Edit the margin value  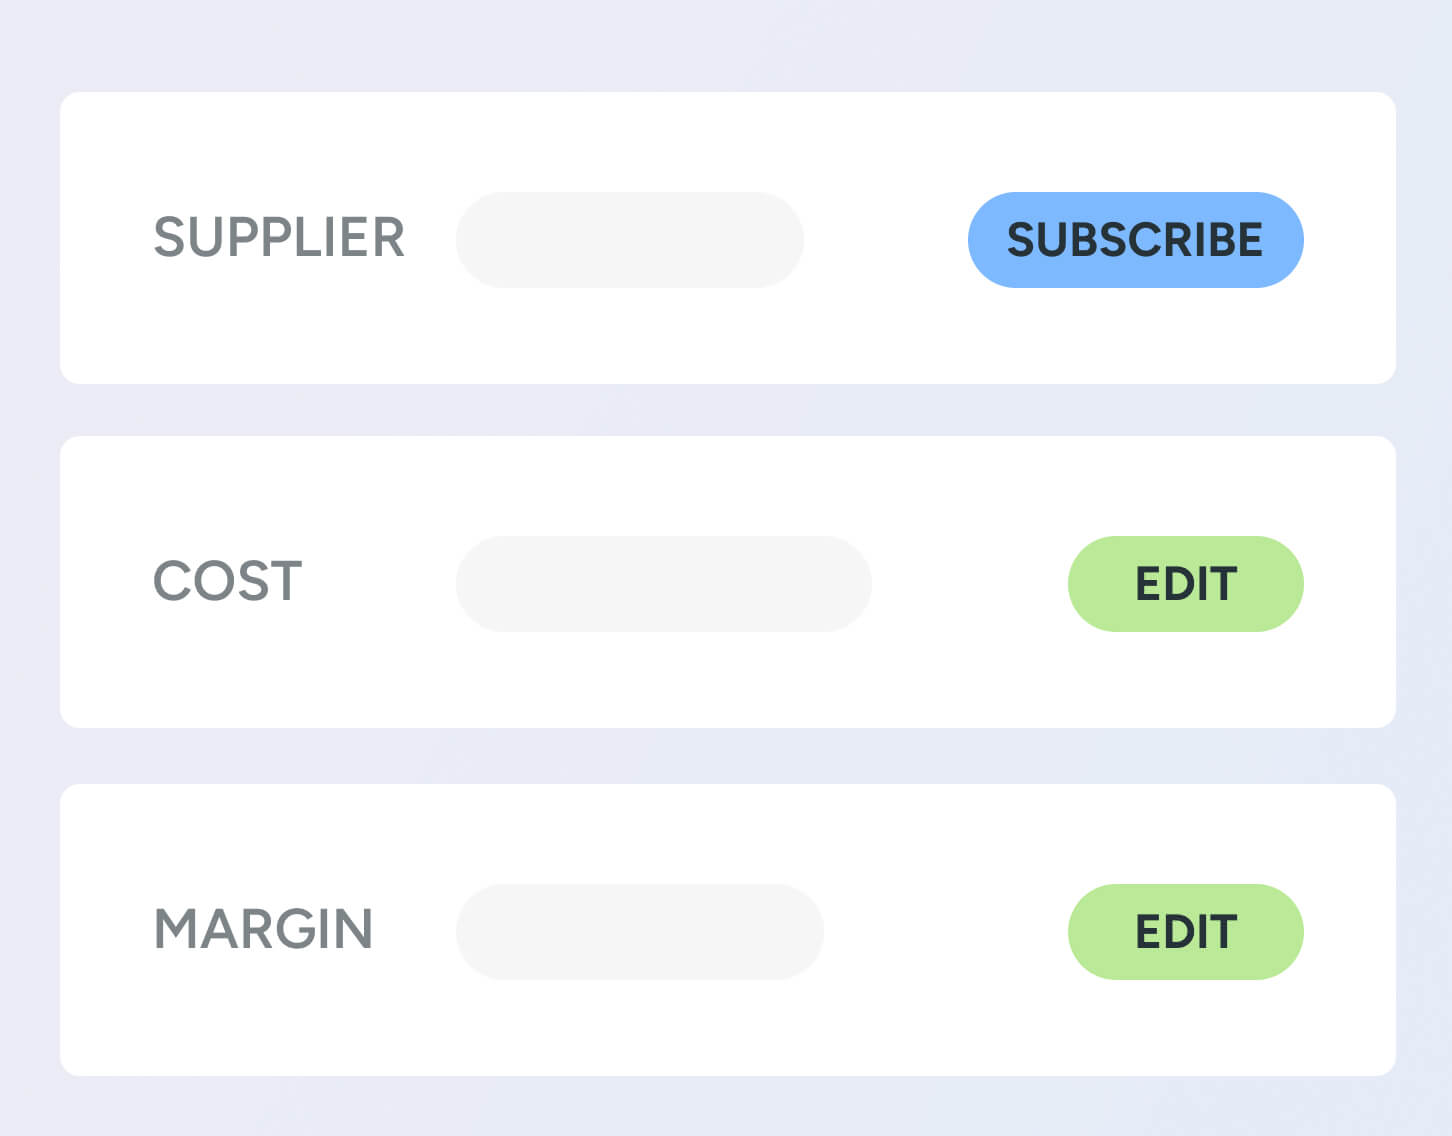pyautogui.click(x=1185, y=932)
